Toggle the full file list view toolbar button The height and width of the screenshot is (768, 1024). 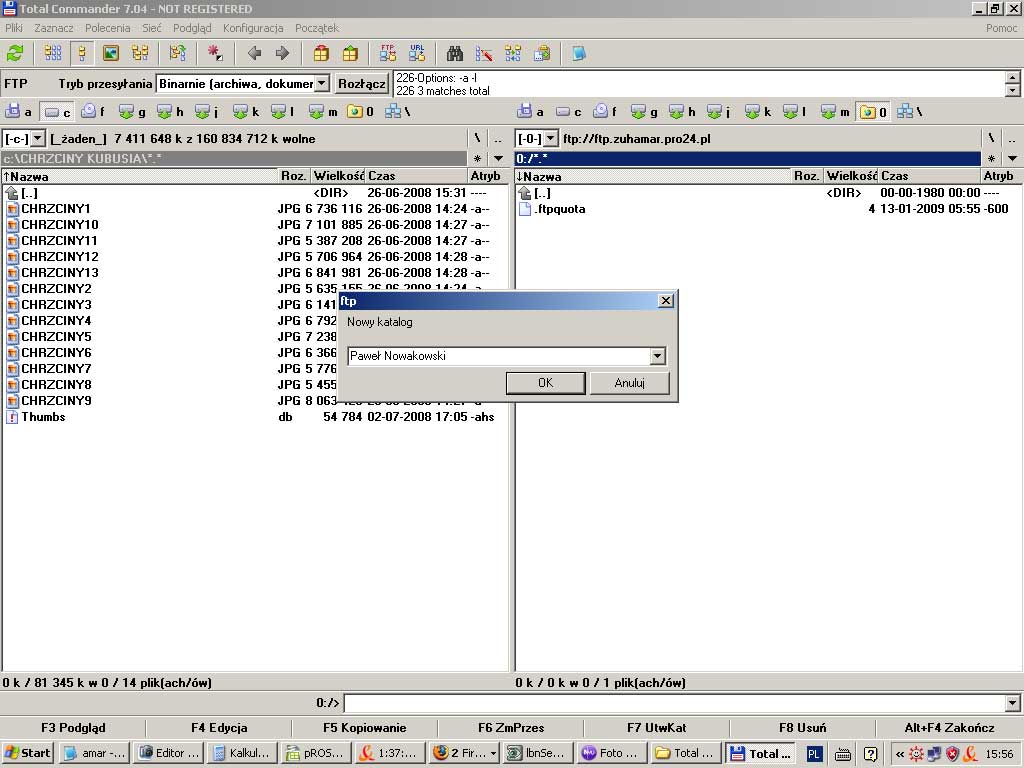(x=82, y=53)
